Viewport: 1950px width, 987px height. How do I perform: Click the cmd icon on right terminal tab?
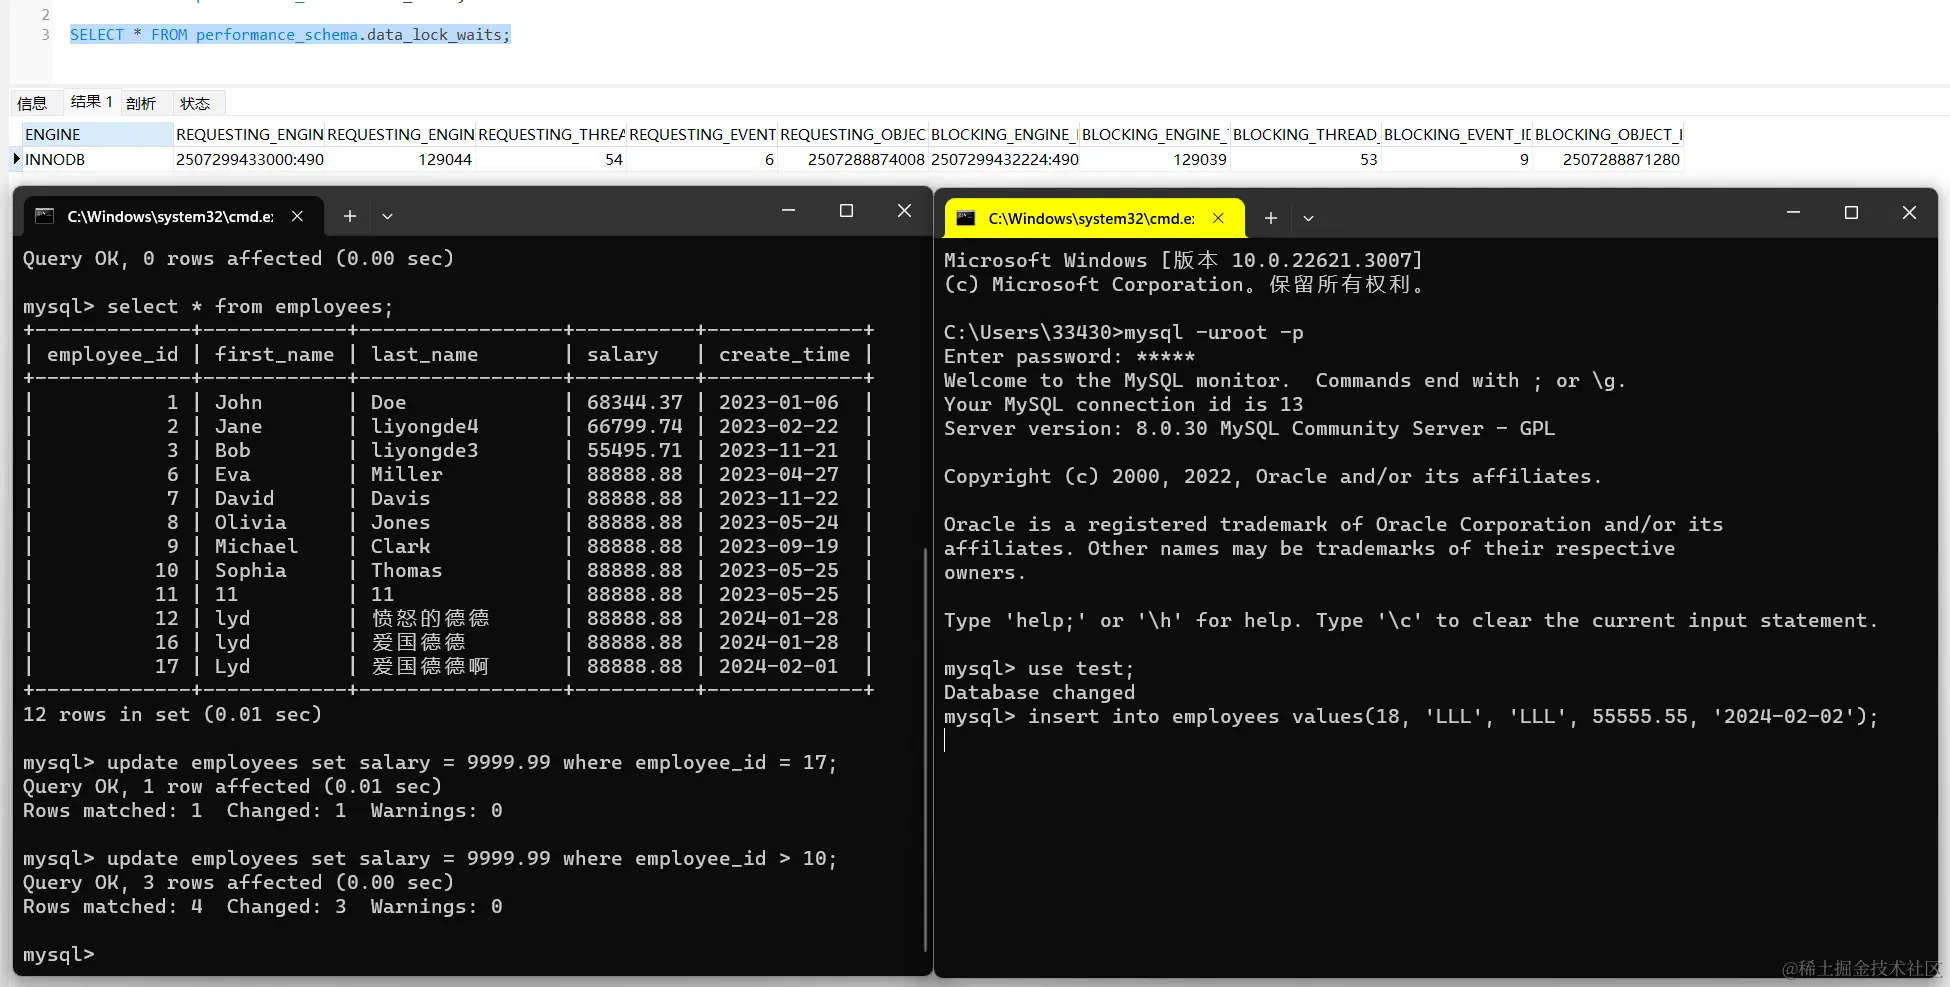click(x=965, y=218)
